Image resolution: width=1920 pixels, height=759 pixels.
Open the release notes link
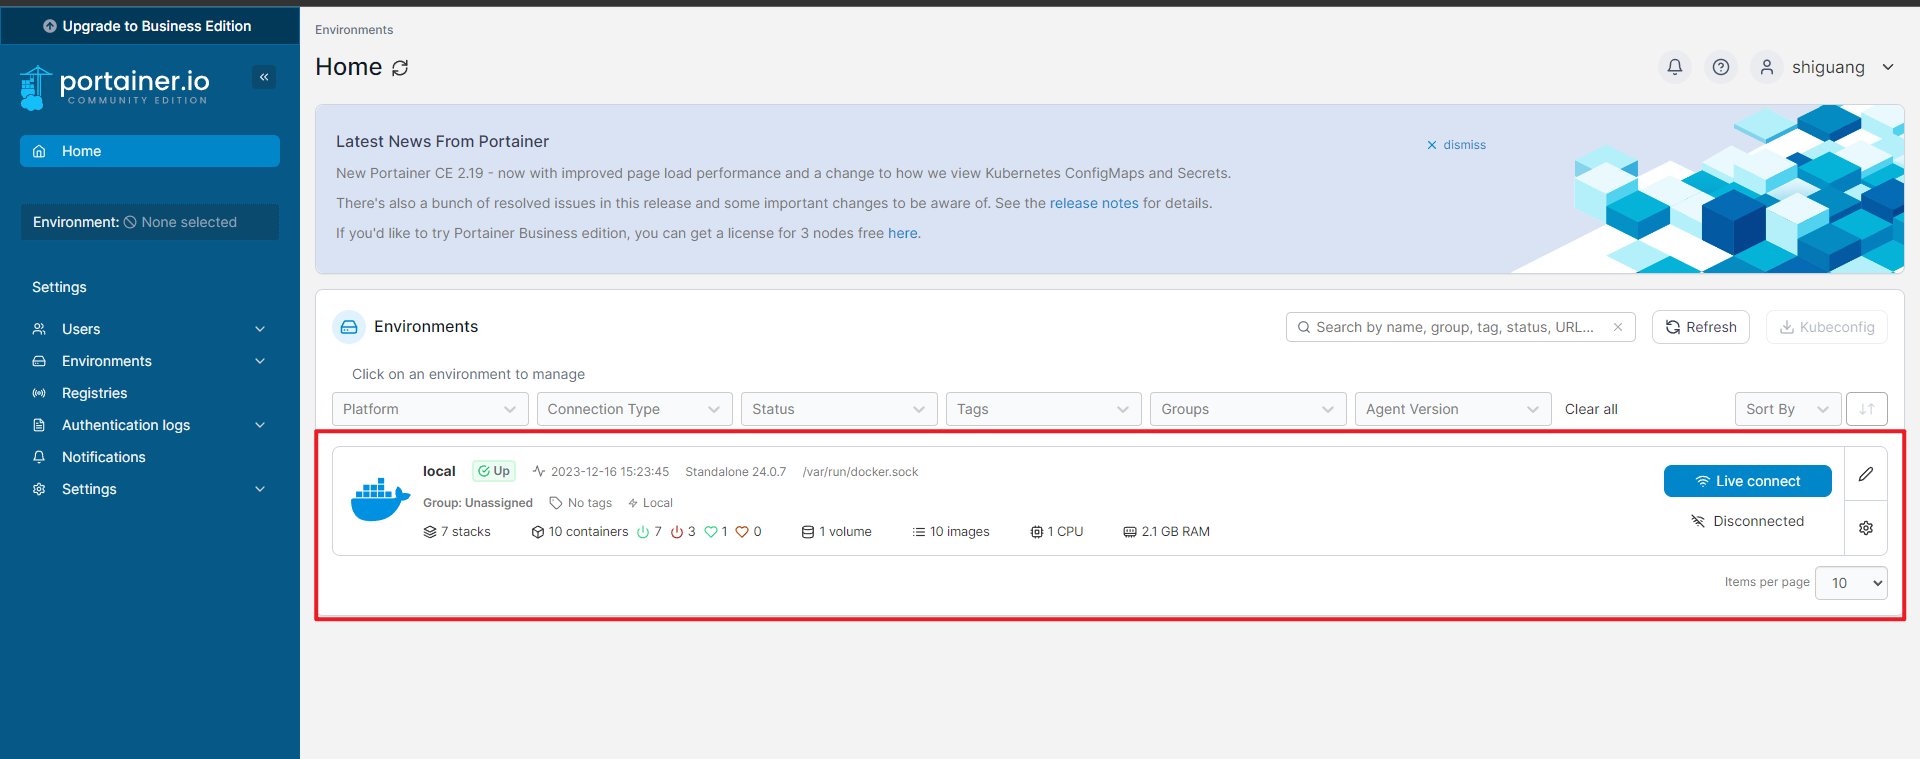tap(1094, 203)
